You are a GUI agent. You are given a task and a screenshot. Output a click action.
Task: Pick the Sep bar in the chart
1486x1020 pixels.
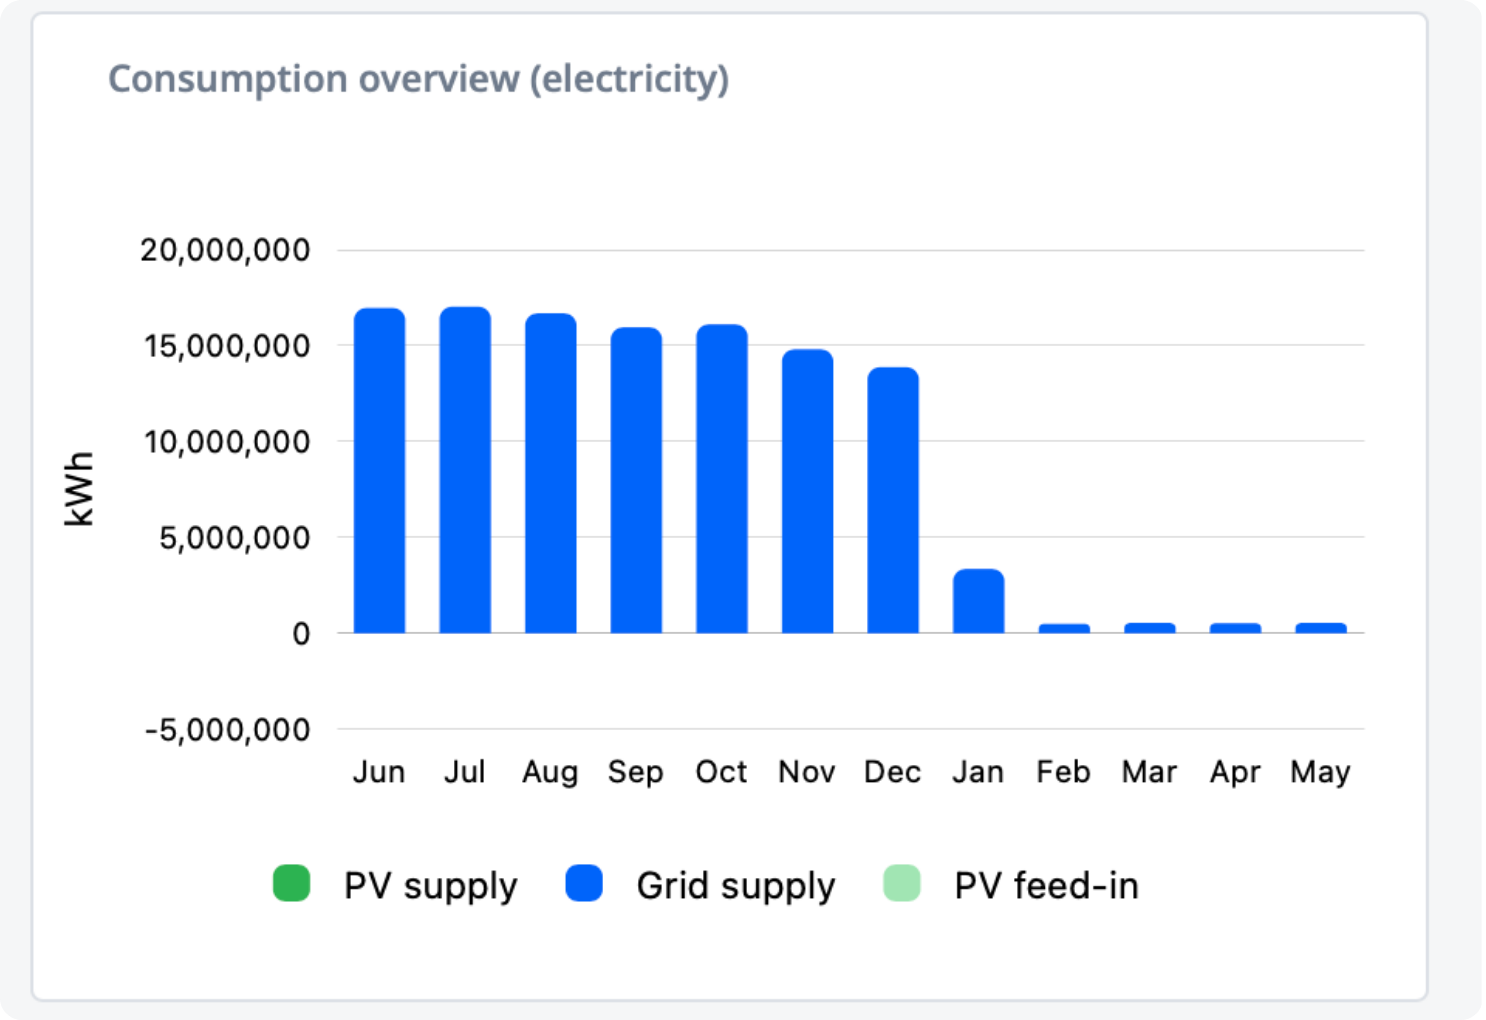tap(636, 480)
